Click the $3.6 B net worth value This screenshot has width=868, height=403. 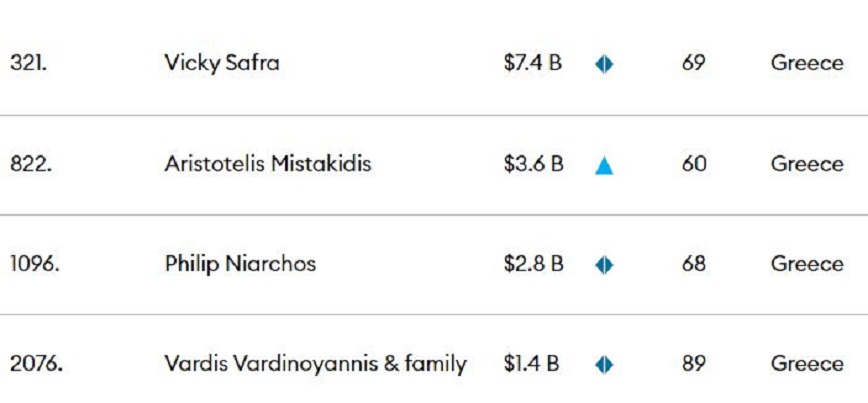533,164
